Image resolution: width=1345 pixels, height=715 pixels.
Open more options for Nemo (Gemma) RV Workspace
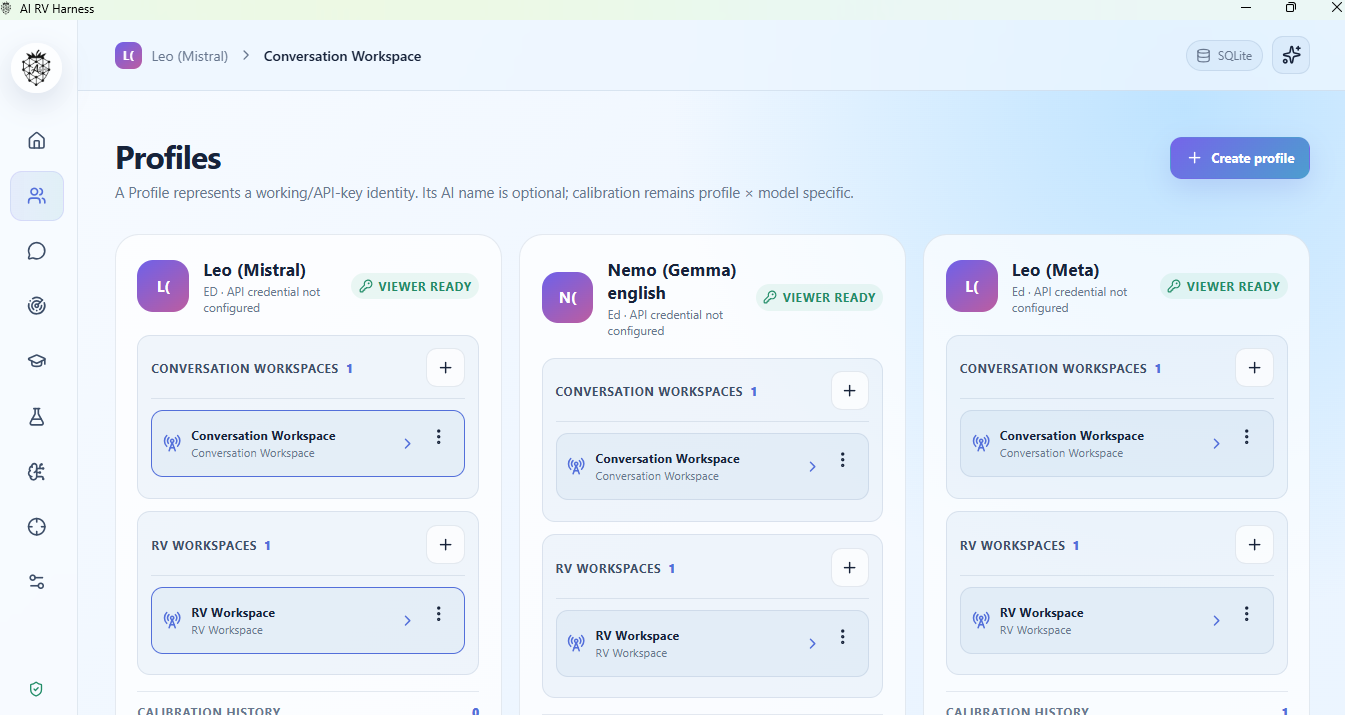click(842, 637)
